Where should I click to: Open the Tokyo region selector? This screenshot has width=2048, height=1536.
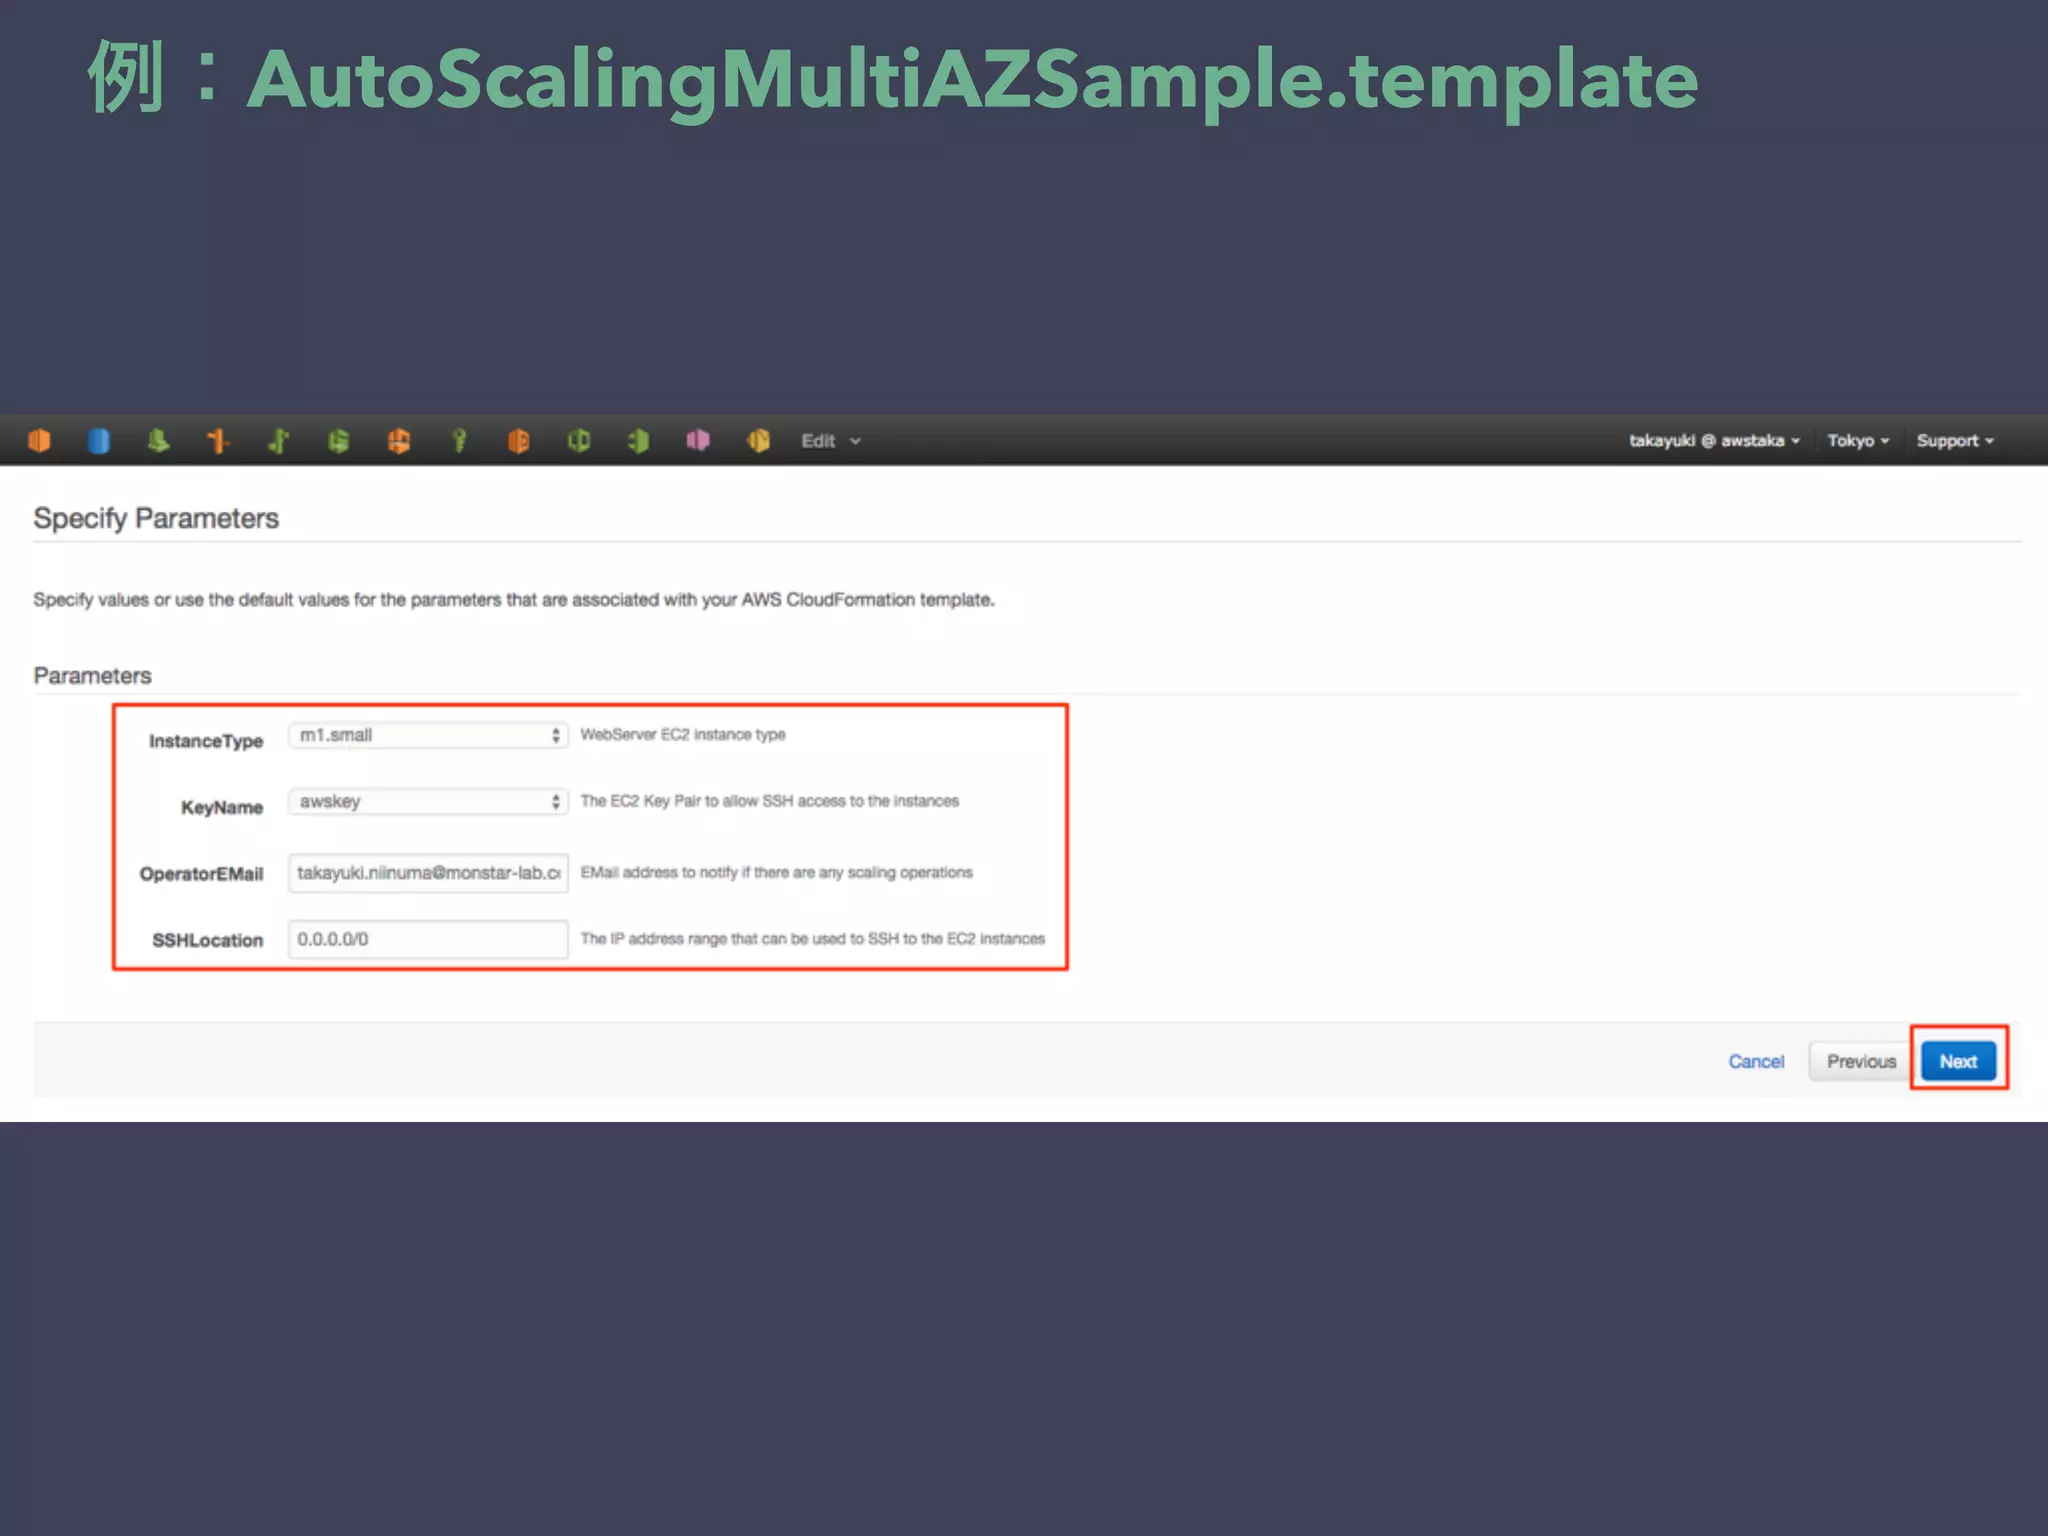coord(1858,441)
